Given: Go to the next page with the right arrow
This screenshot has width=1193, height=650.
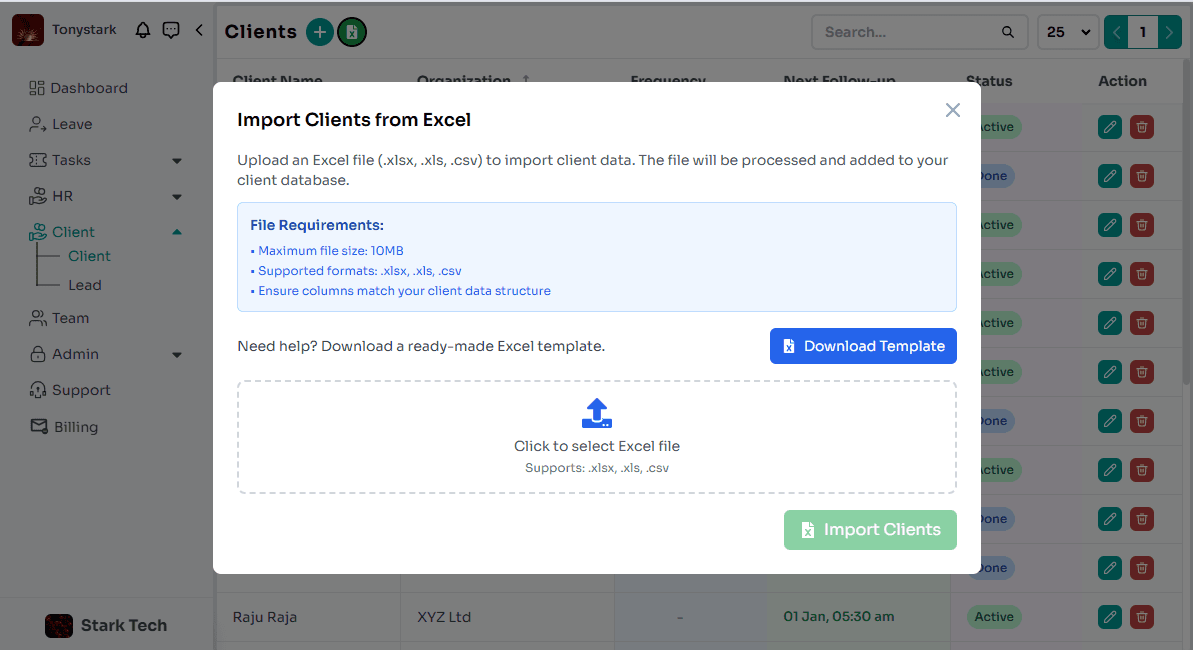Looking at the screenshot, I should coord(1170,31).
